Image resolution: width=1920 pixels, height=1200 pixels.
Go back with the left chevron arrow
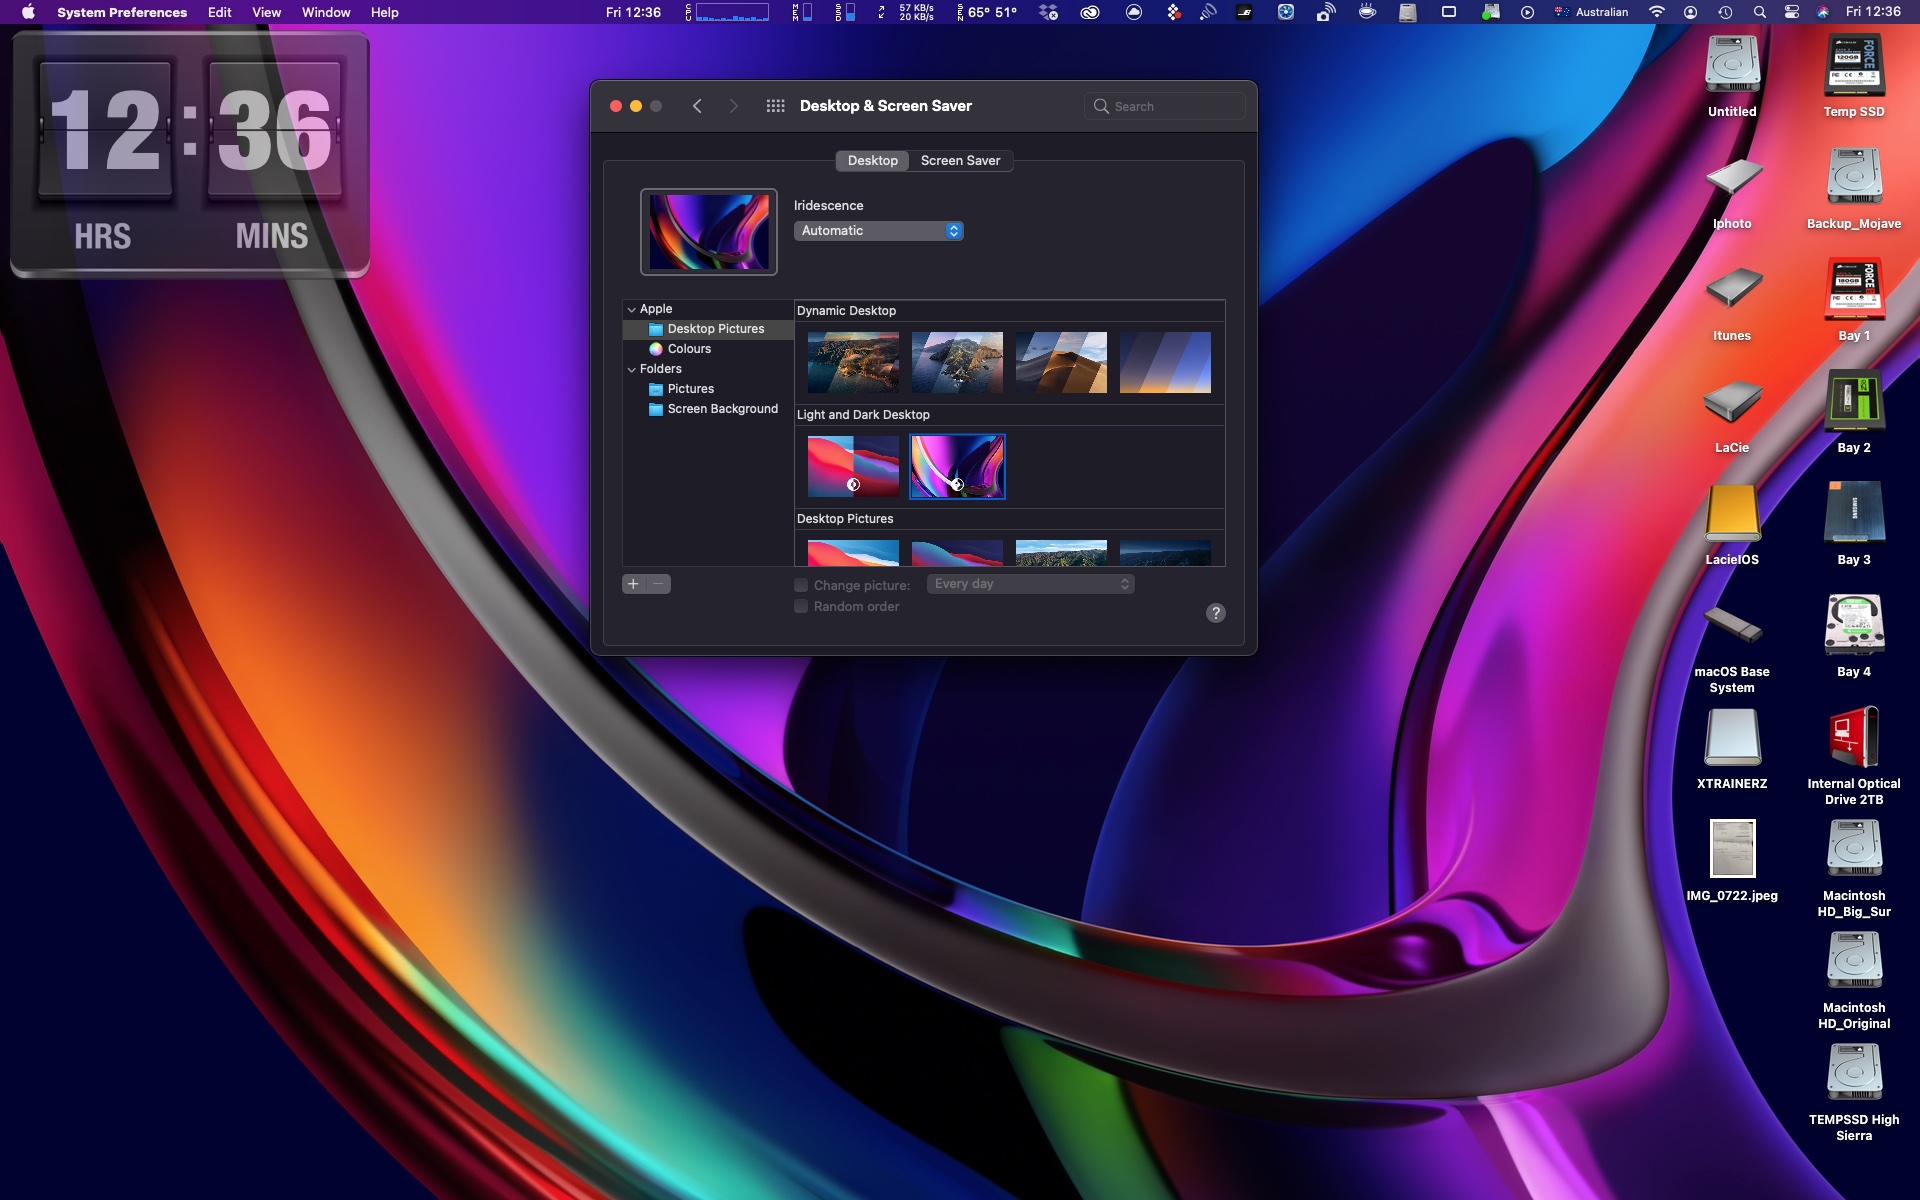[x=697, y=106]
